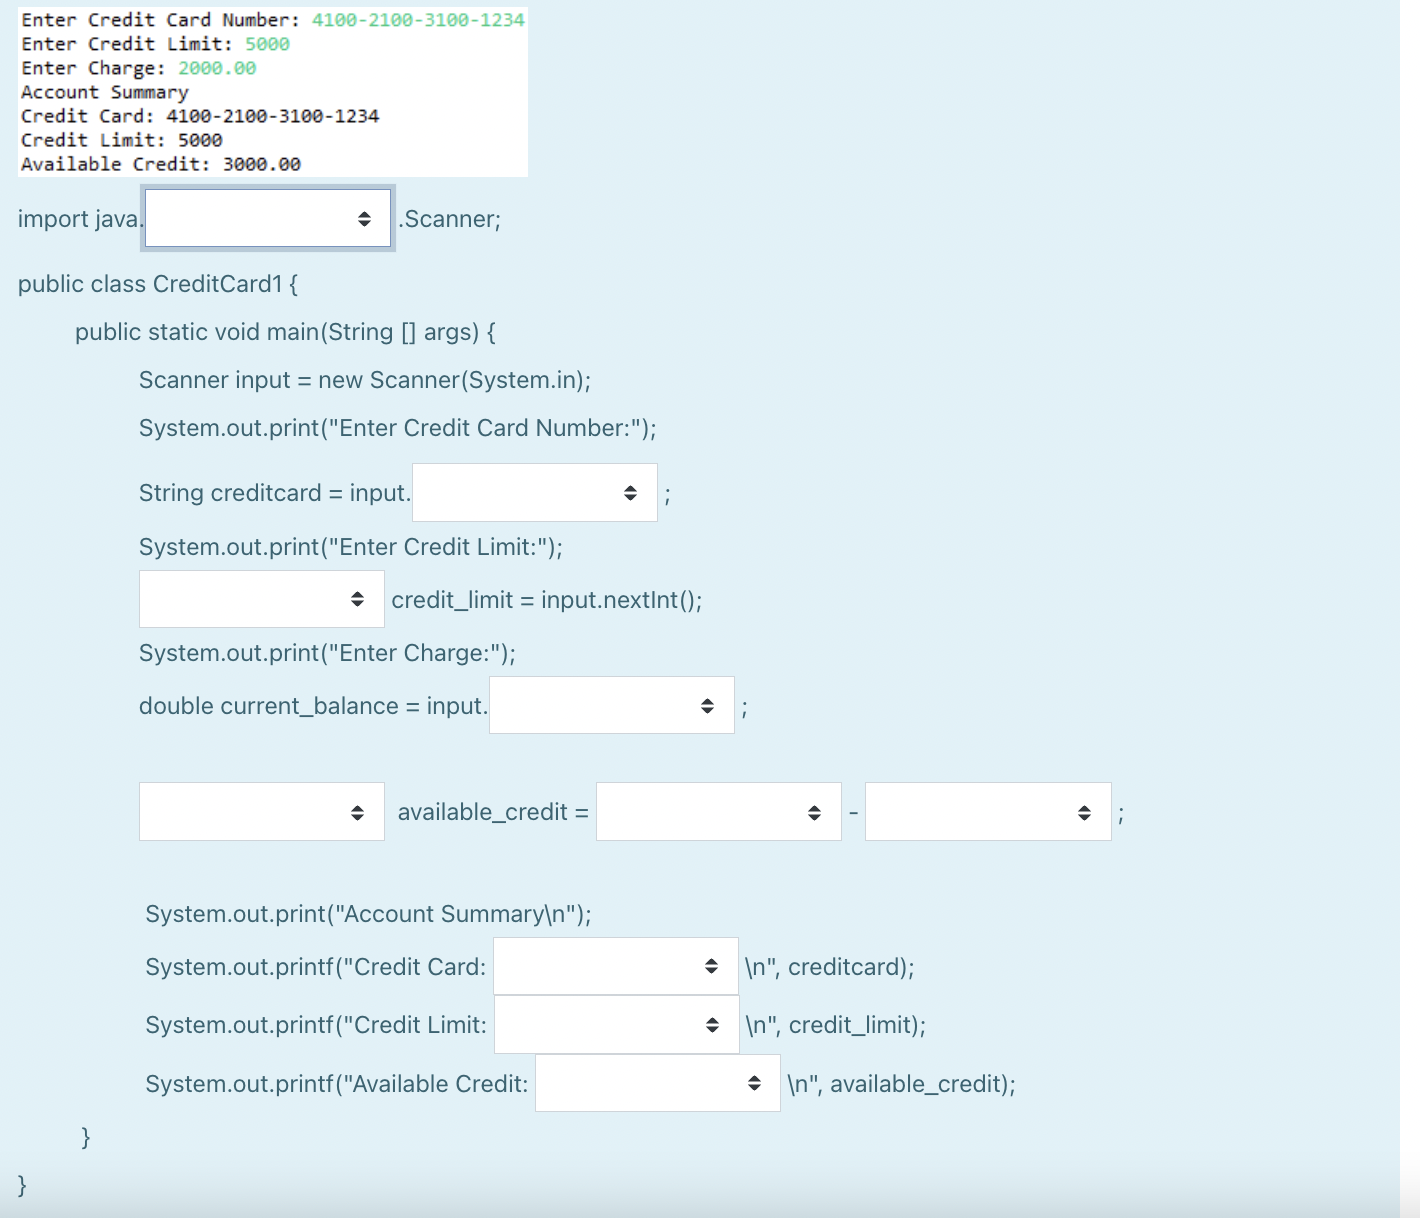Image resolution: width=1420 pixels, height=1218 pixels.
Task: Click 'System.out.print("Enter Charge:");' line
Action: point(328,653)
